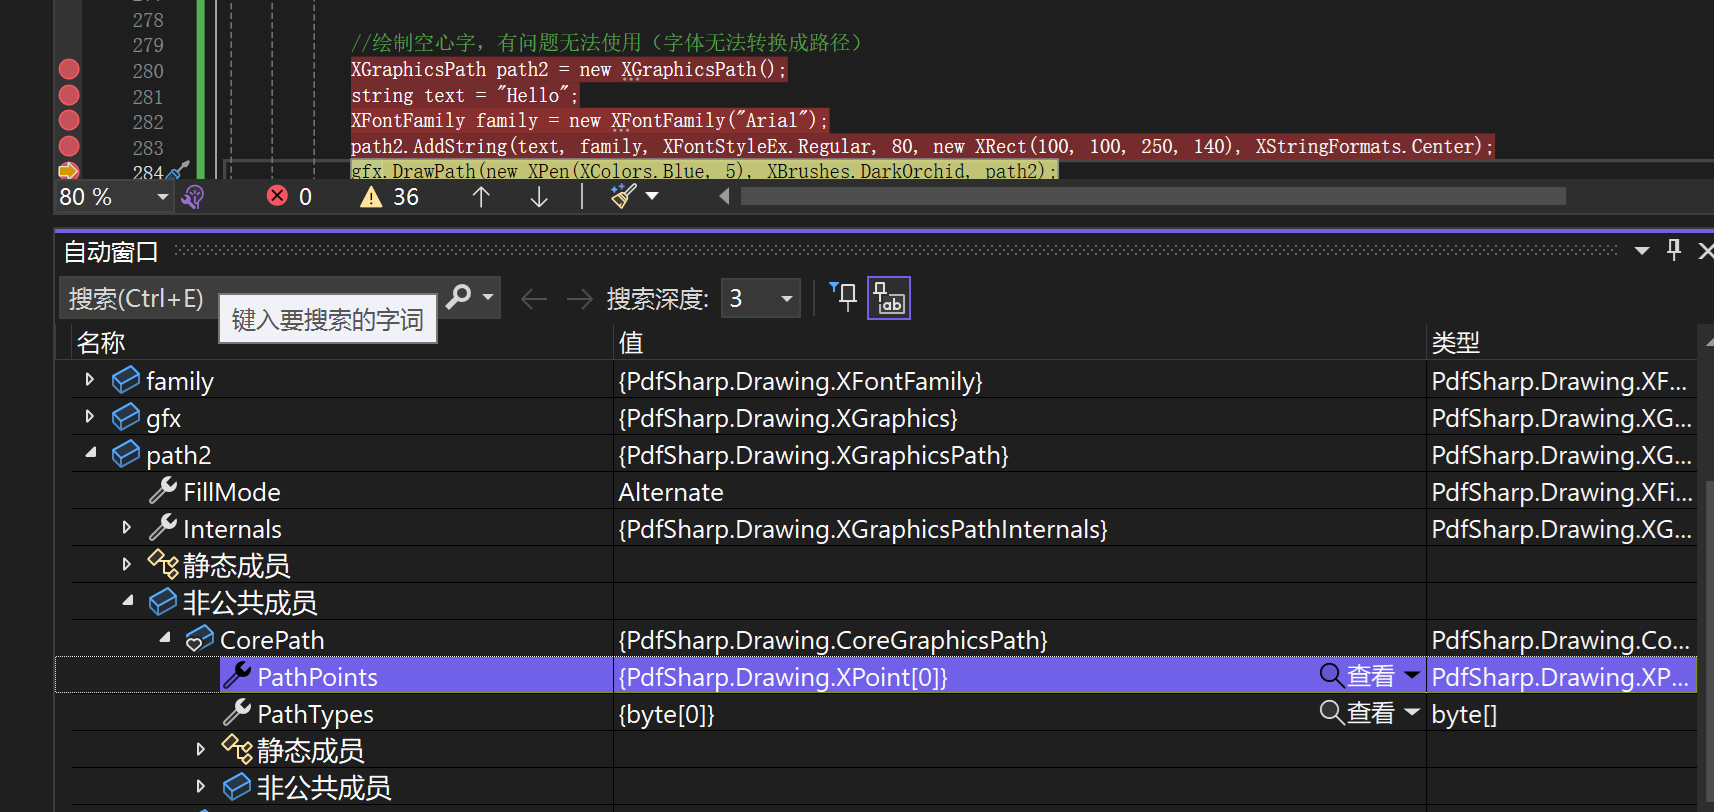Image resolution: width=1714 pixels, height=812 pixels.
Task: Click the gfx variable cube icon
Action: [x=126, y=417]
